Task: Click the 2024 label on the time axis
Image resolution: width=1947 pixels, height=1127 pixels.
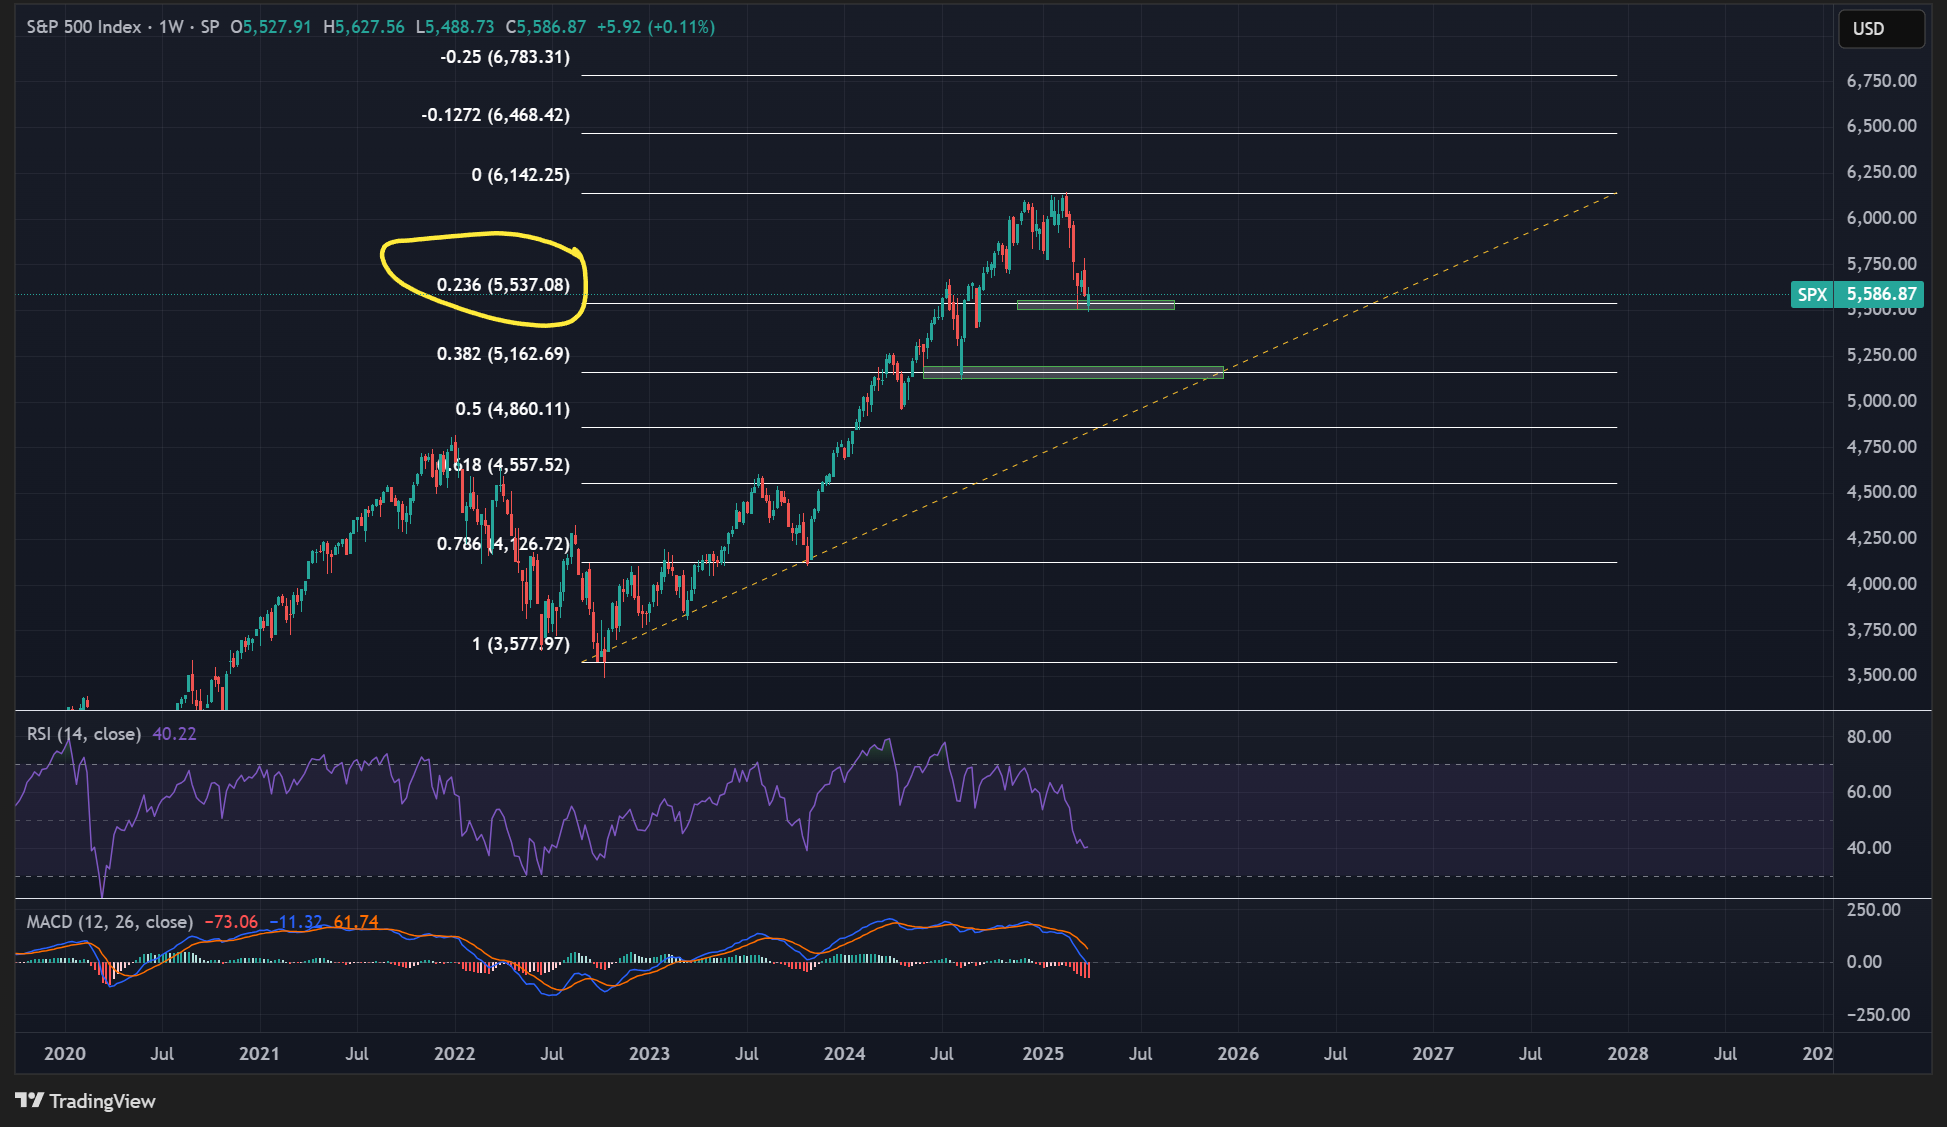Action: pos(844,1054)
